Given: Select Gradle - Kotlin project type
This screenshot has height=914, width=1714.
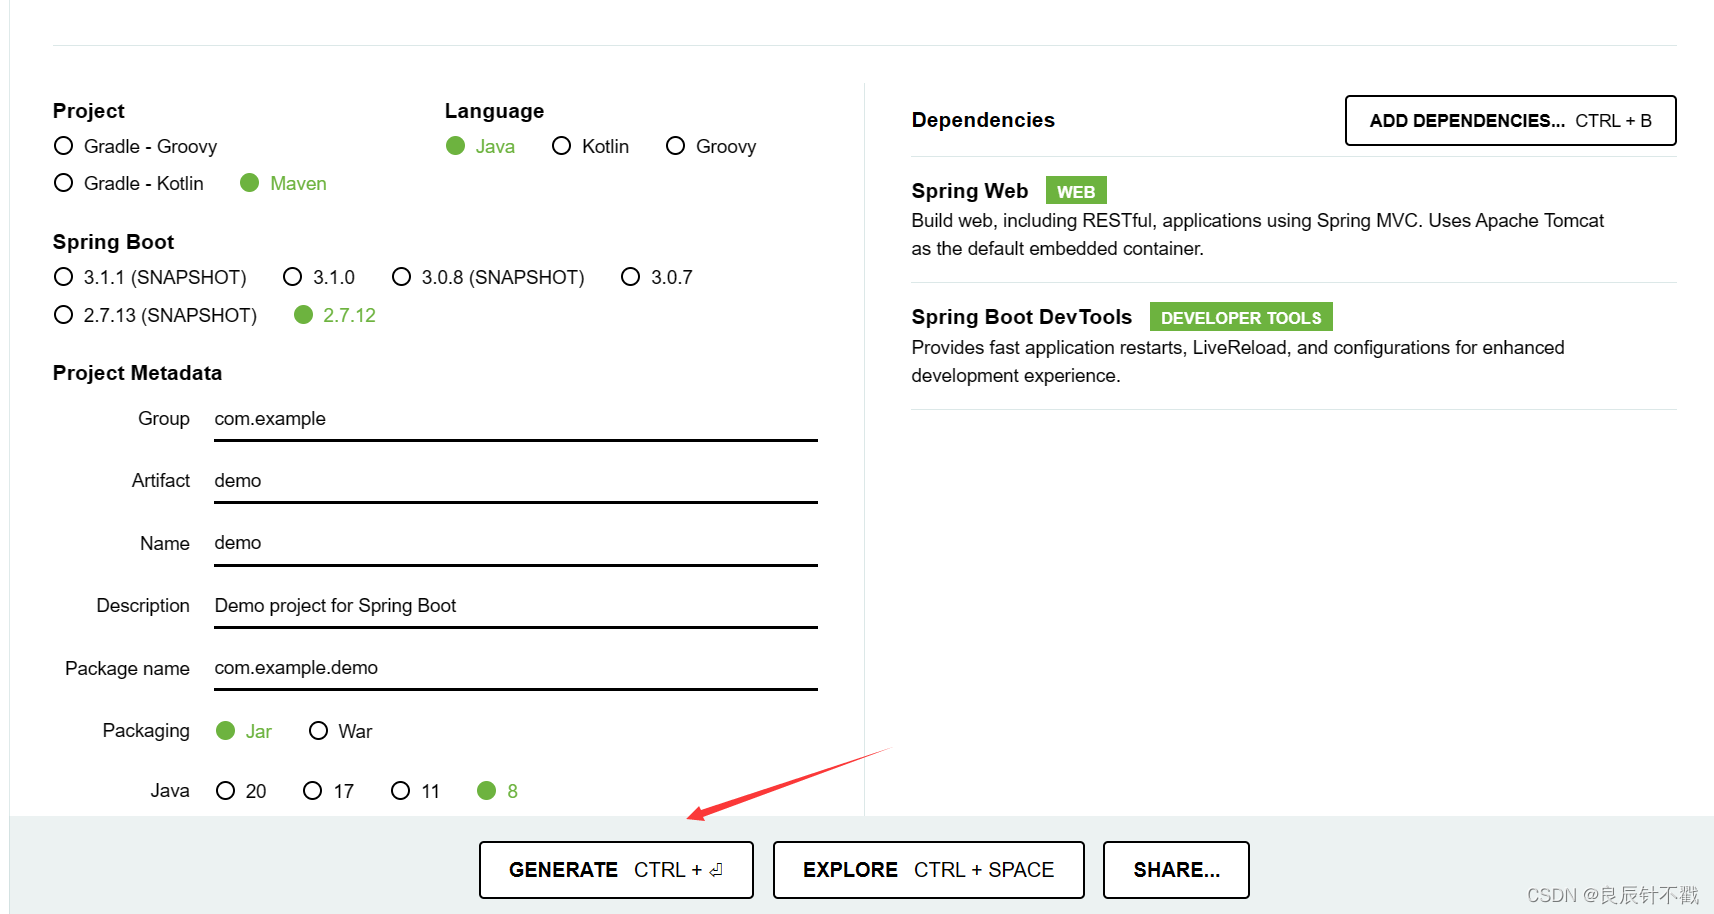Looking at the screenshot, I should pyautogui.click(x=128, y=183).
